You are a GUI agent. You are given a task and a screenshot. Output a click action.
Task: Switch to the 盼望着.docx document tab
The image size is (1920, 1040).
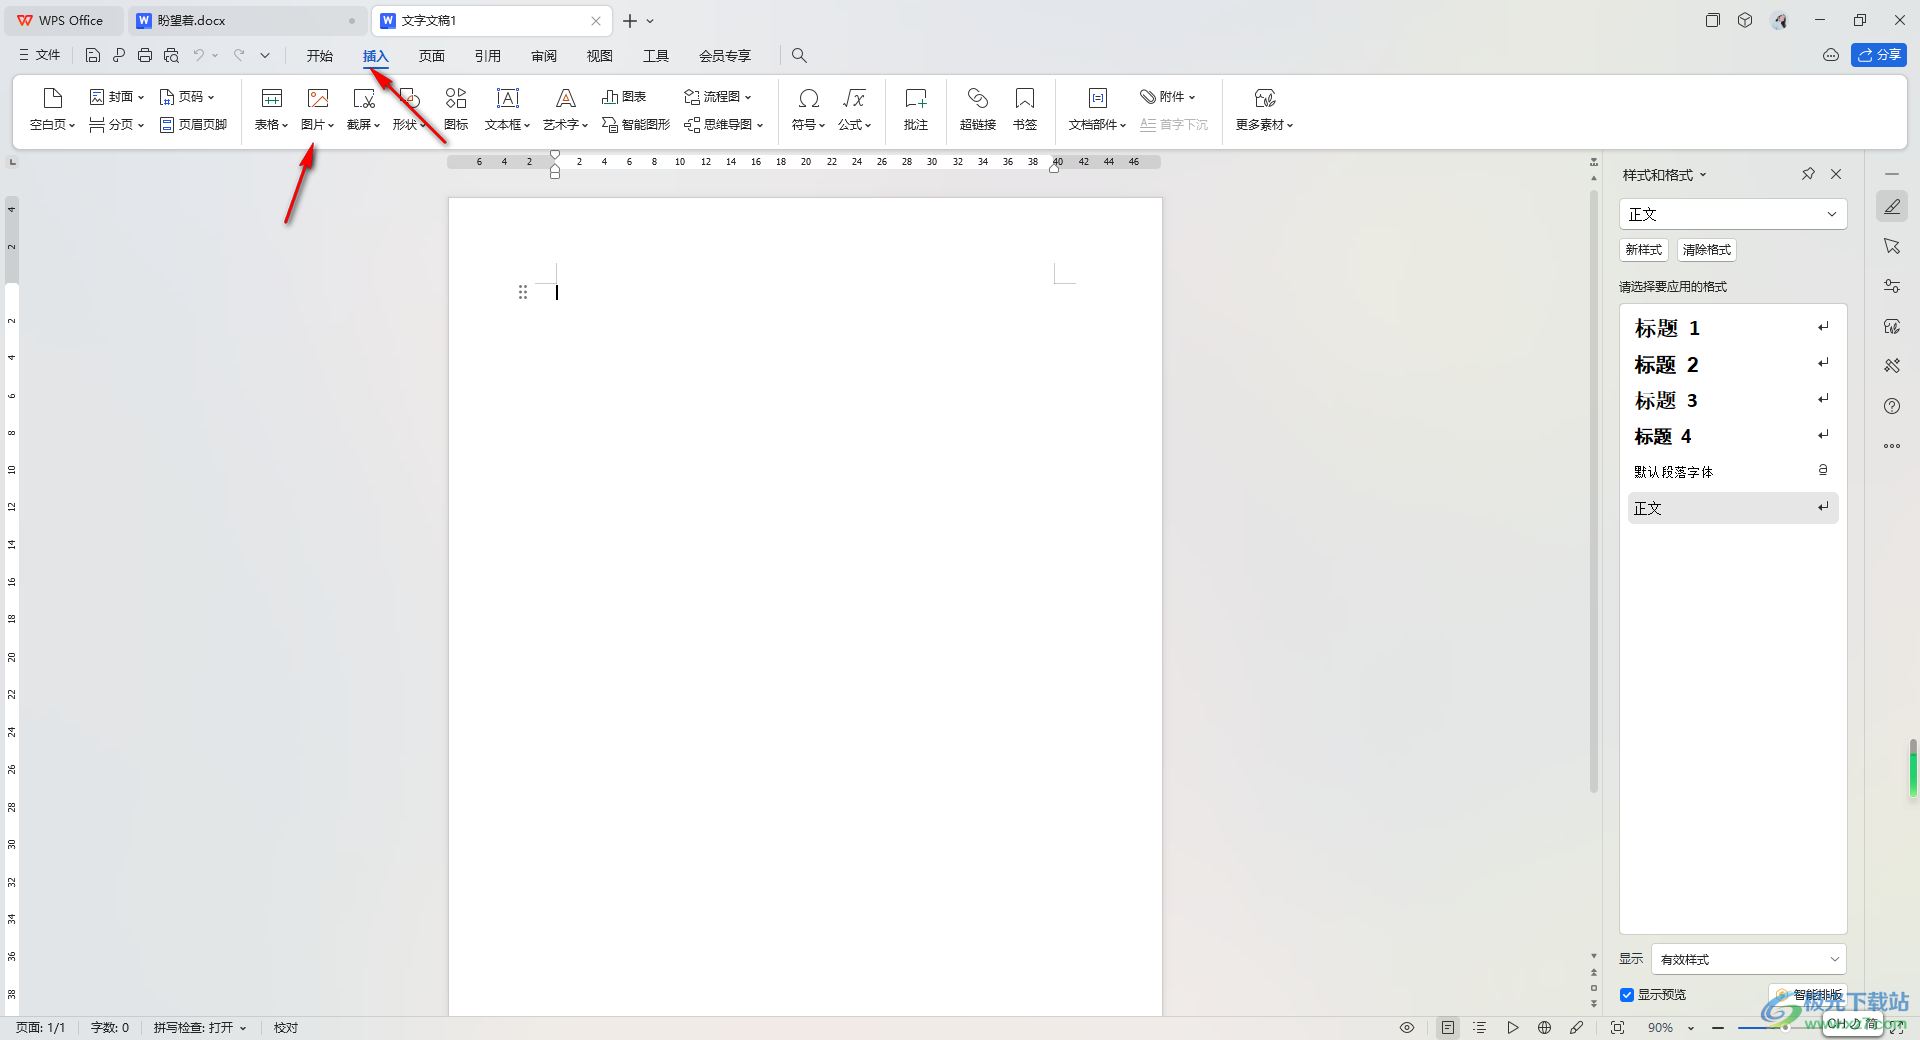coord(246,20)
